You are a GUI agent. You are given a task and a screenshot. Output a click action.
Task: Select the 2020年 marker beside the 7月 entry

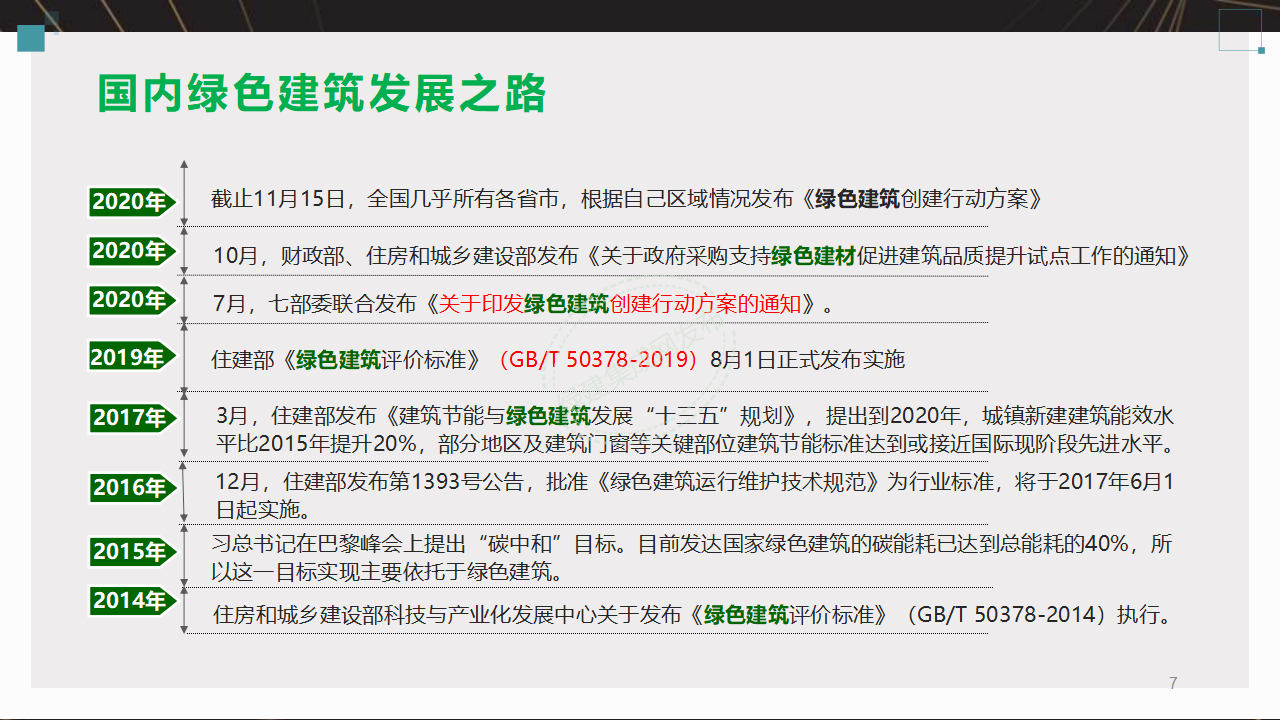pos(131,300)
